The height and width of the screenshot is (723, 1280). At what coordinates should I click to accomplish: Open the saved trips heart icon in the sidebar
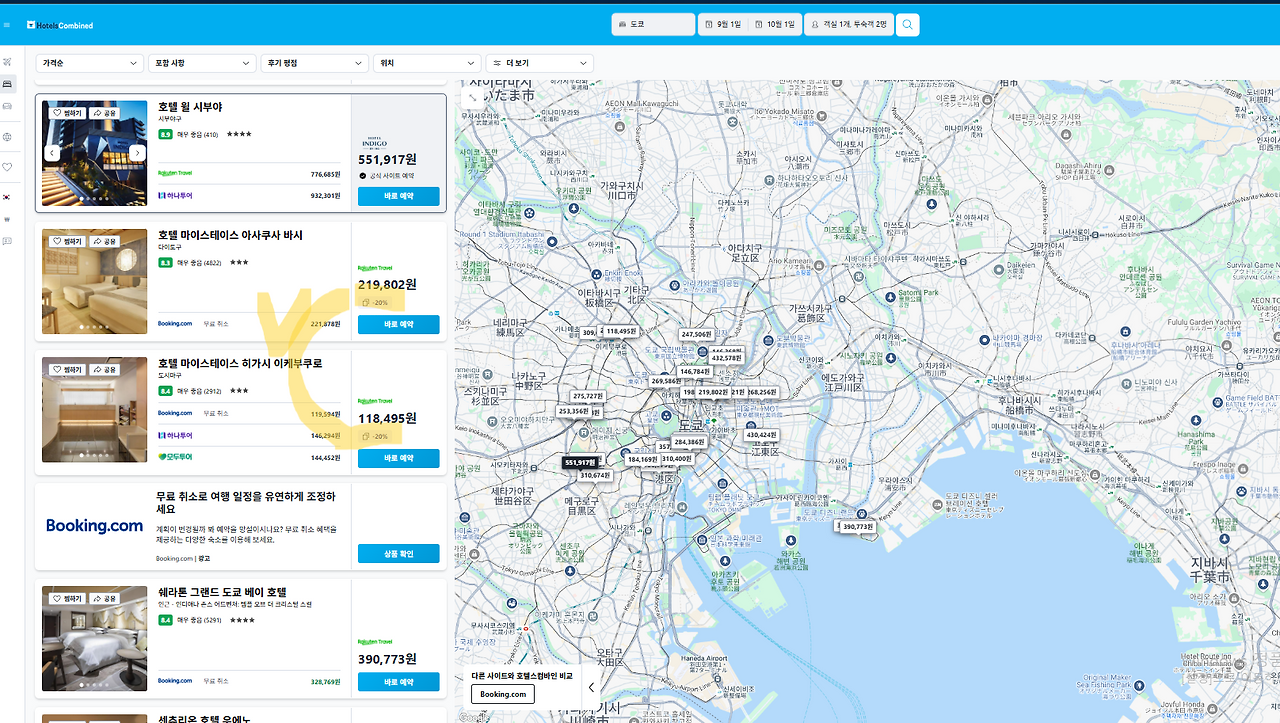[7, 167]
